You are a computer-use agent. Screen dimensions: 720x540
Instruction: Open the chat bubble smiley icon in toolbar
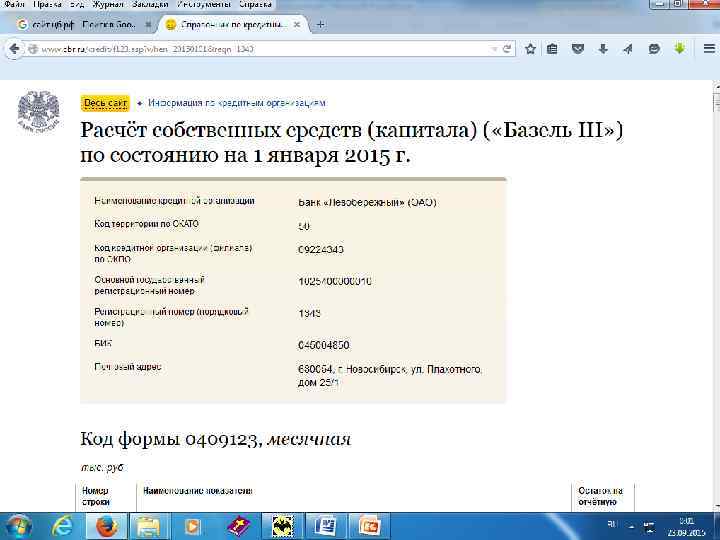coord(654,49)
